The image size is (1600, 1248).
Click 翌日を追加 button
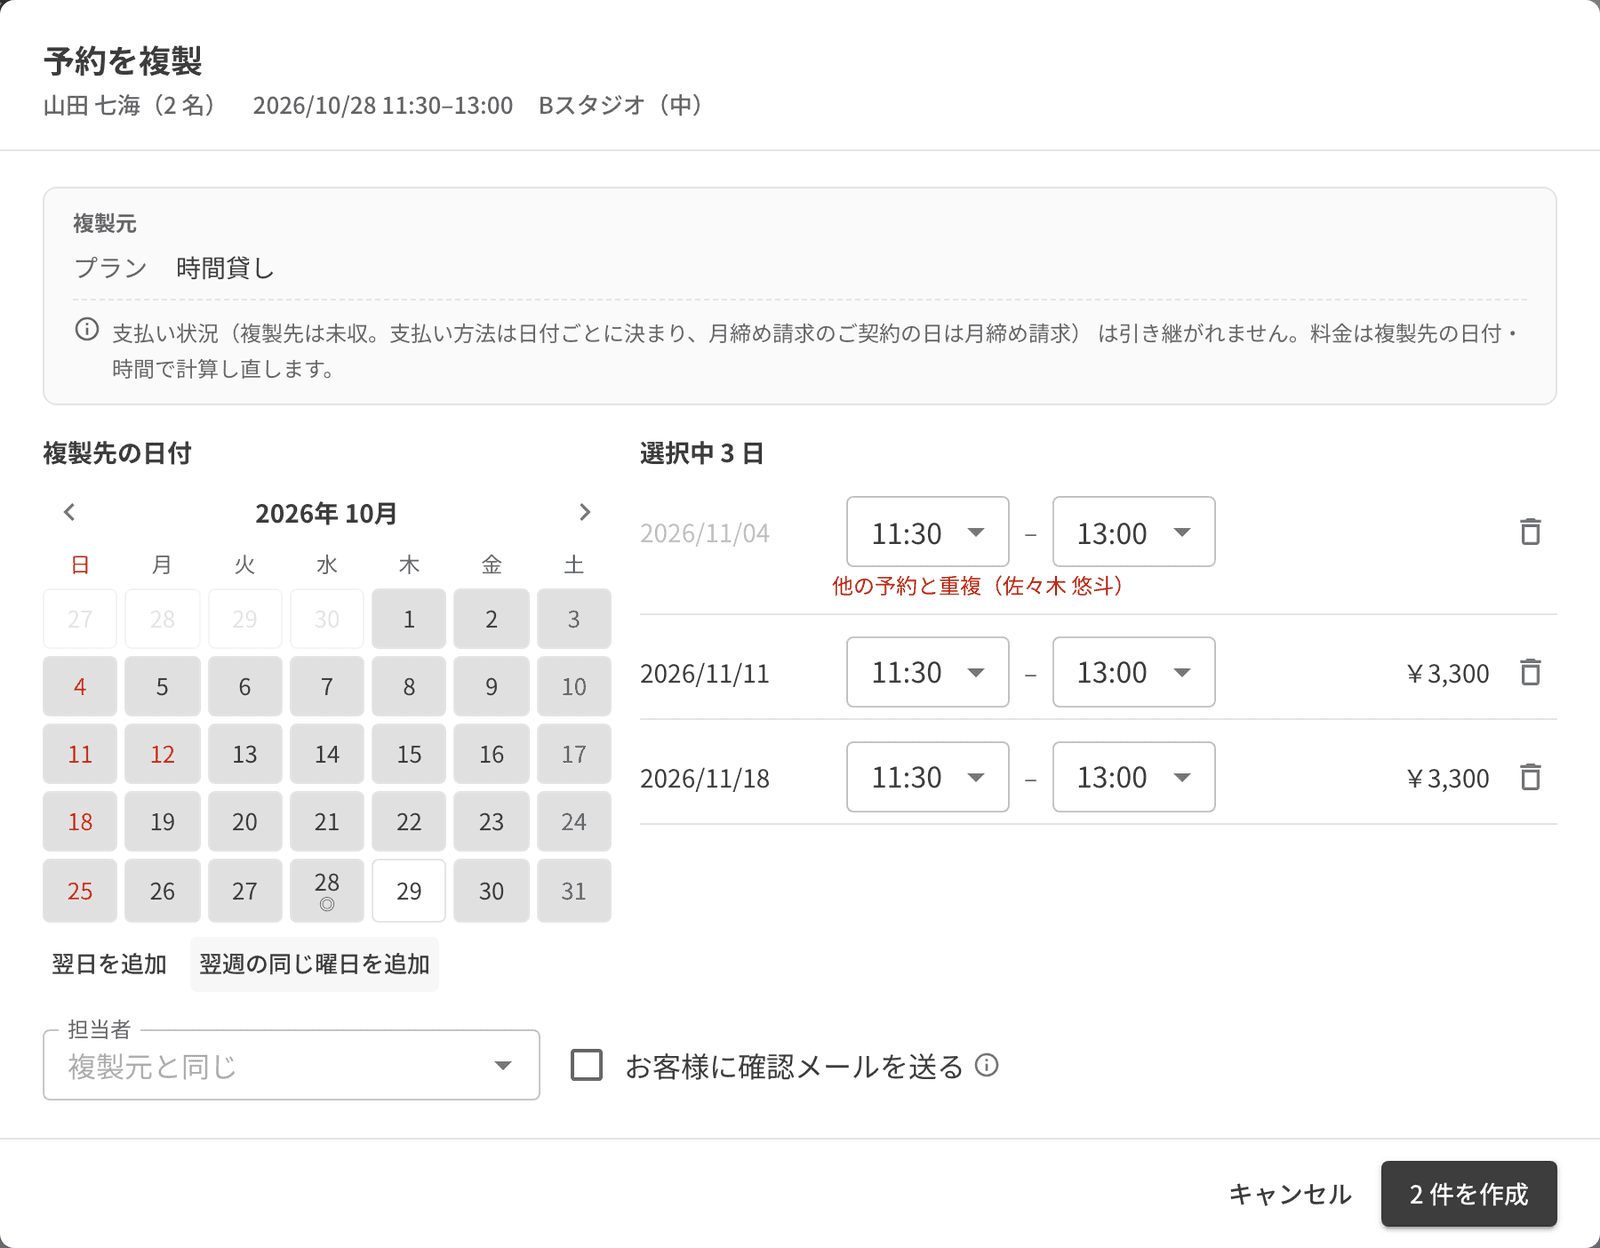pyautogui.click(x=109, y=964)
